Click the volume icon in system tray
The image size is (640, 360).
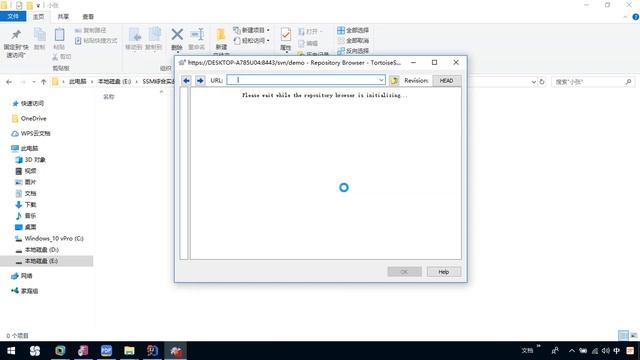coord(605,351)
